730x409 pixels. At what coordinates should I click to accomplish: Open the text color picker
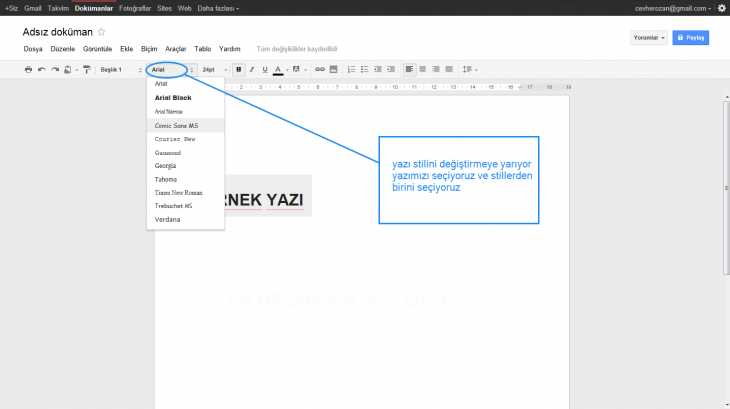[279, 70]
